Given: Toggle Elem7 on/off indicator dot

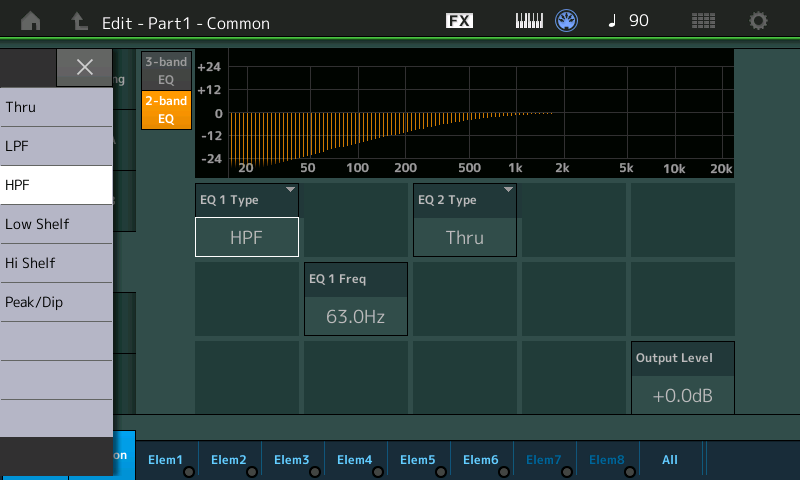Looking at the screenshot, I should [x=567, y=472].
